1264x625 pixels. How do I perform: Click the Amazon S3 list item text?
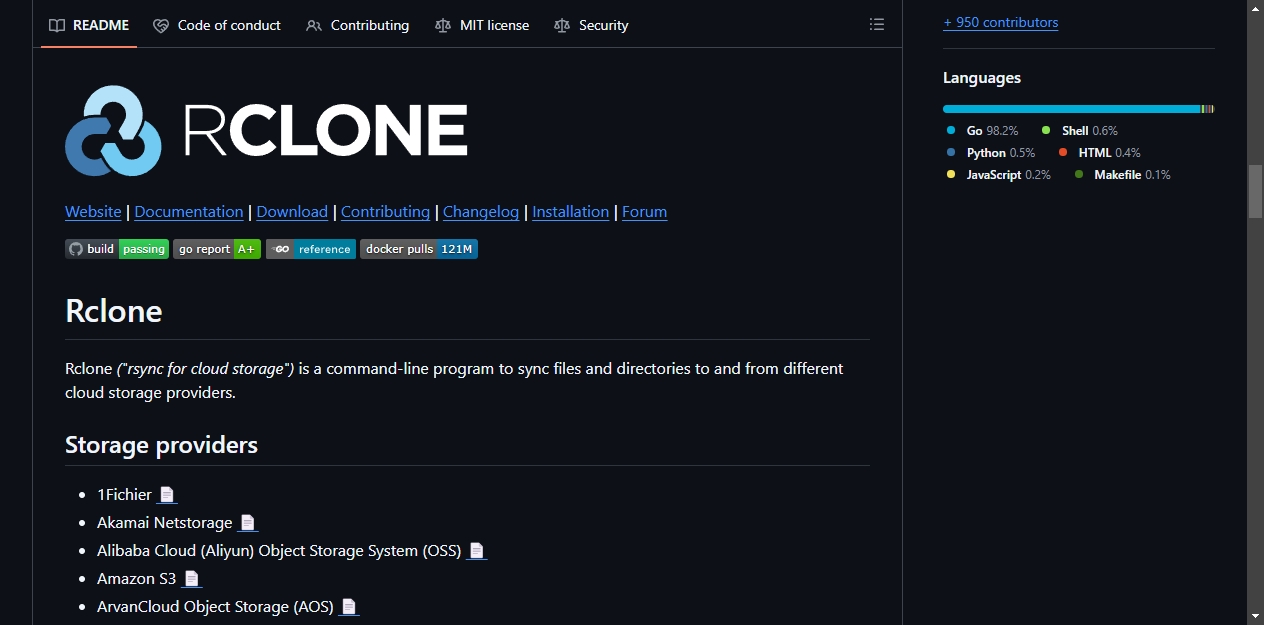coord(136,578)
